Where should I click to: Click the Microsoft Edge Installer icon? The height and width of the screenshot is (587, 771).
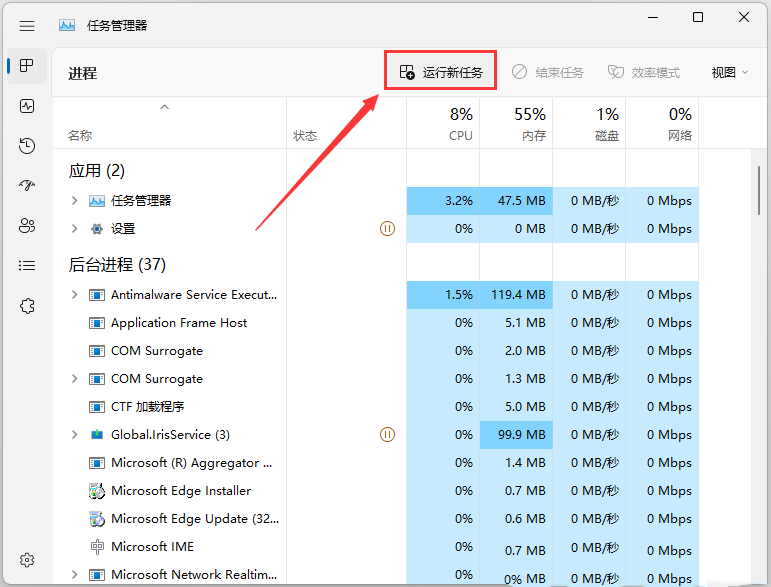tap(97, 491)
